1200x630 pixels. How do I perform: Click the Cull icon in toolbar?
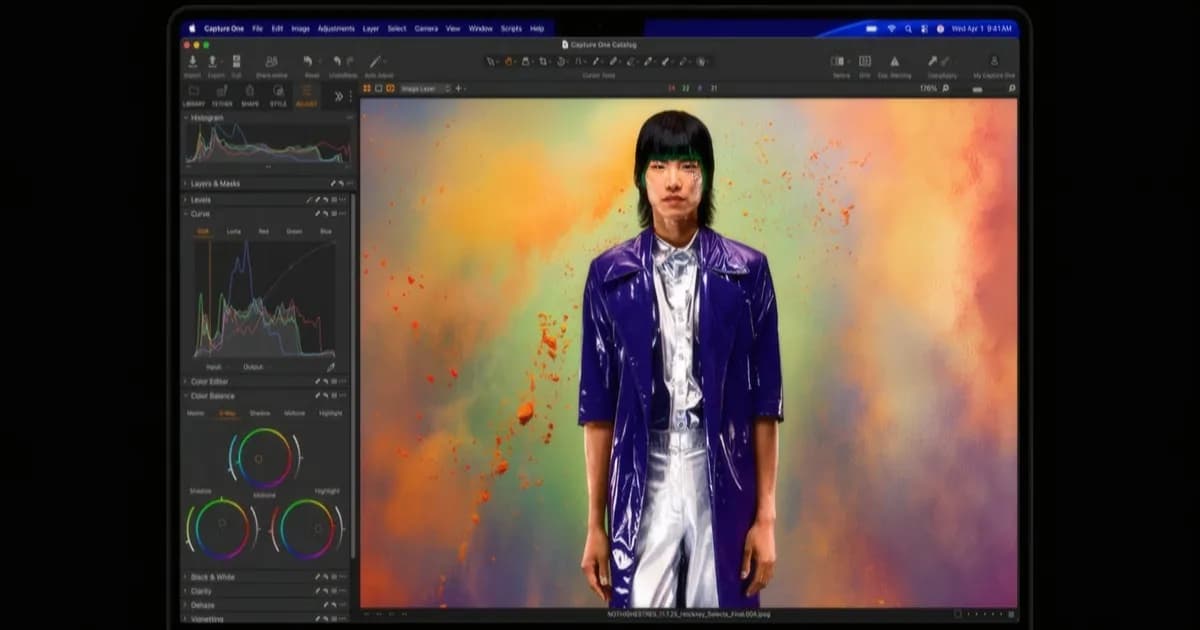click(236, 61)
